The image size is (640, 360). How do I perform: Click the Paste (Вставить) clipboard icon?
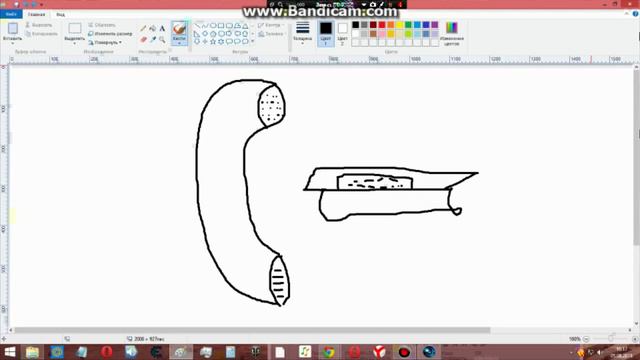point(13,28)
